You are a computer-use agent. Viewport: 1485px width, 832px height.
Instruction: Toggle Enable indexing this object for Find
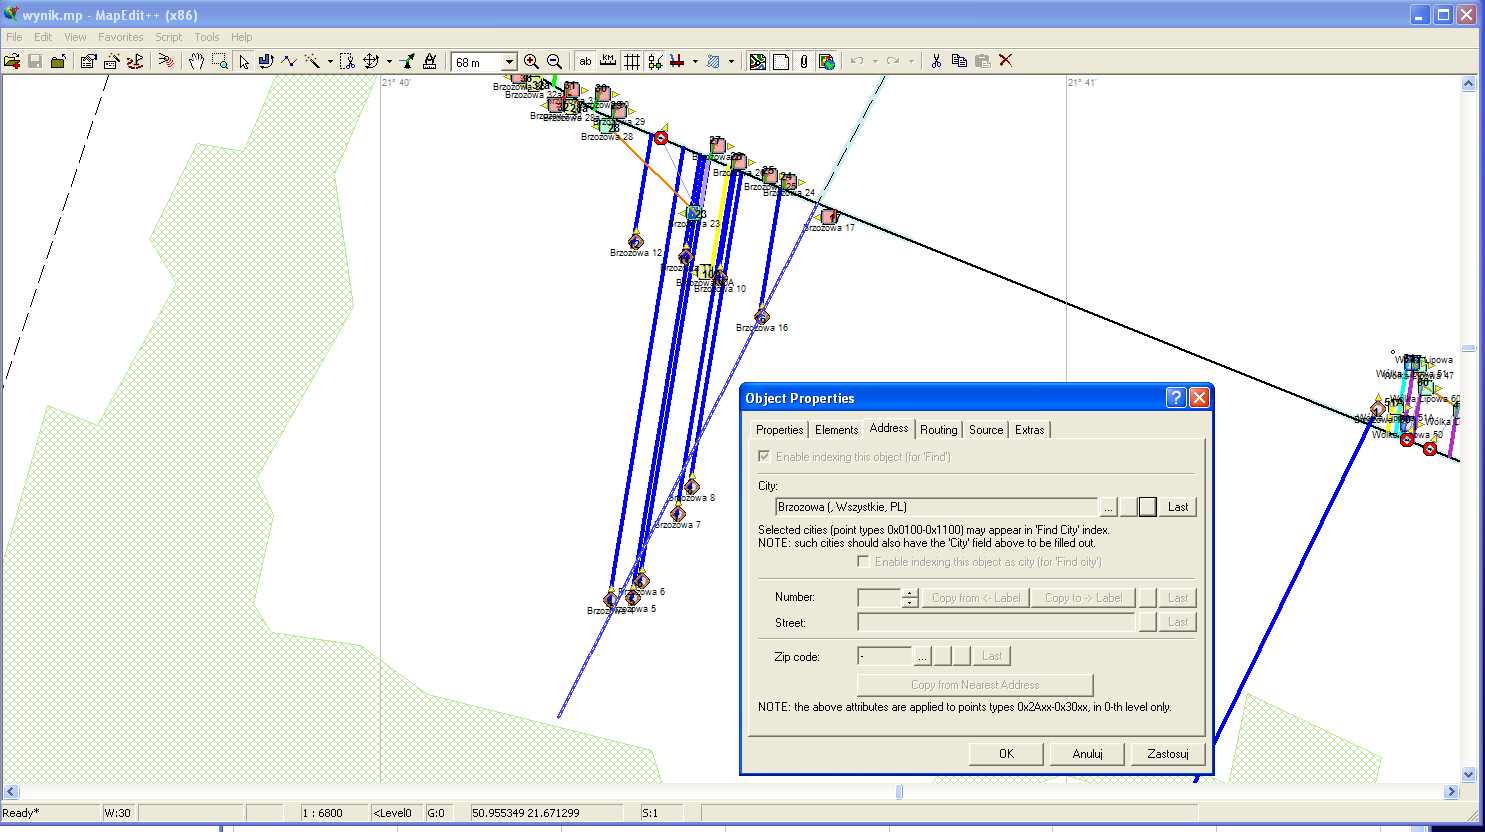[764, 456]
